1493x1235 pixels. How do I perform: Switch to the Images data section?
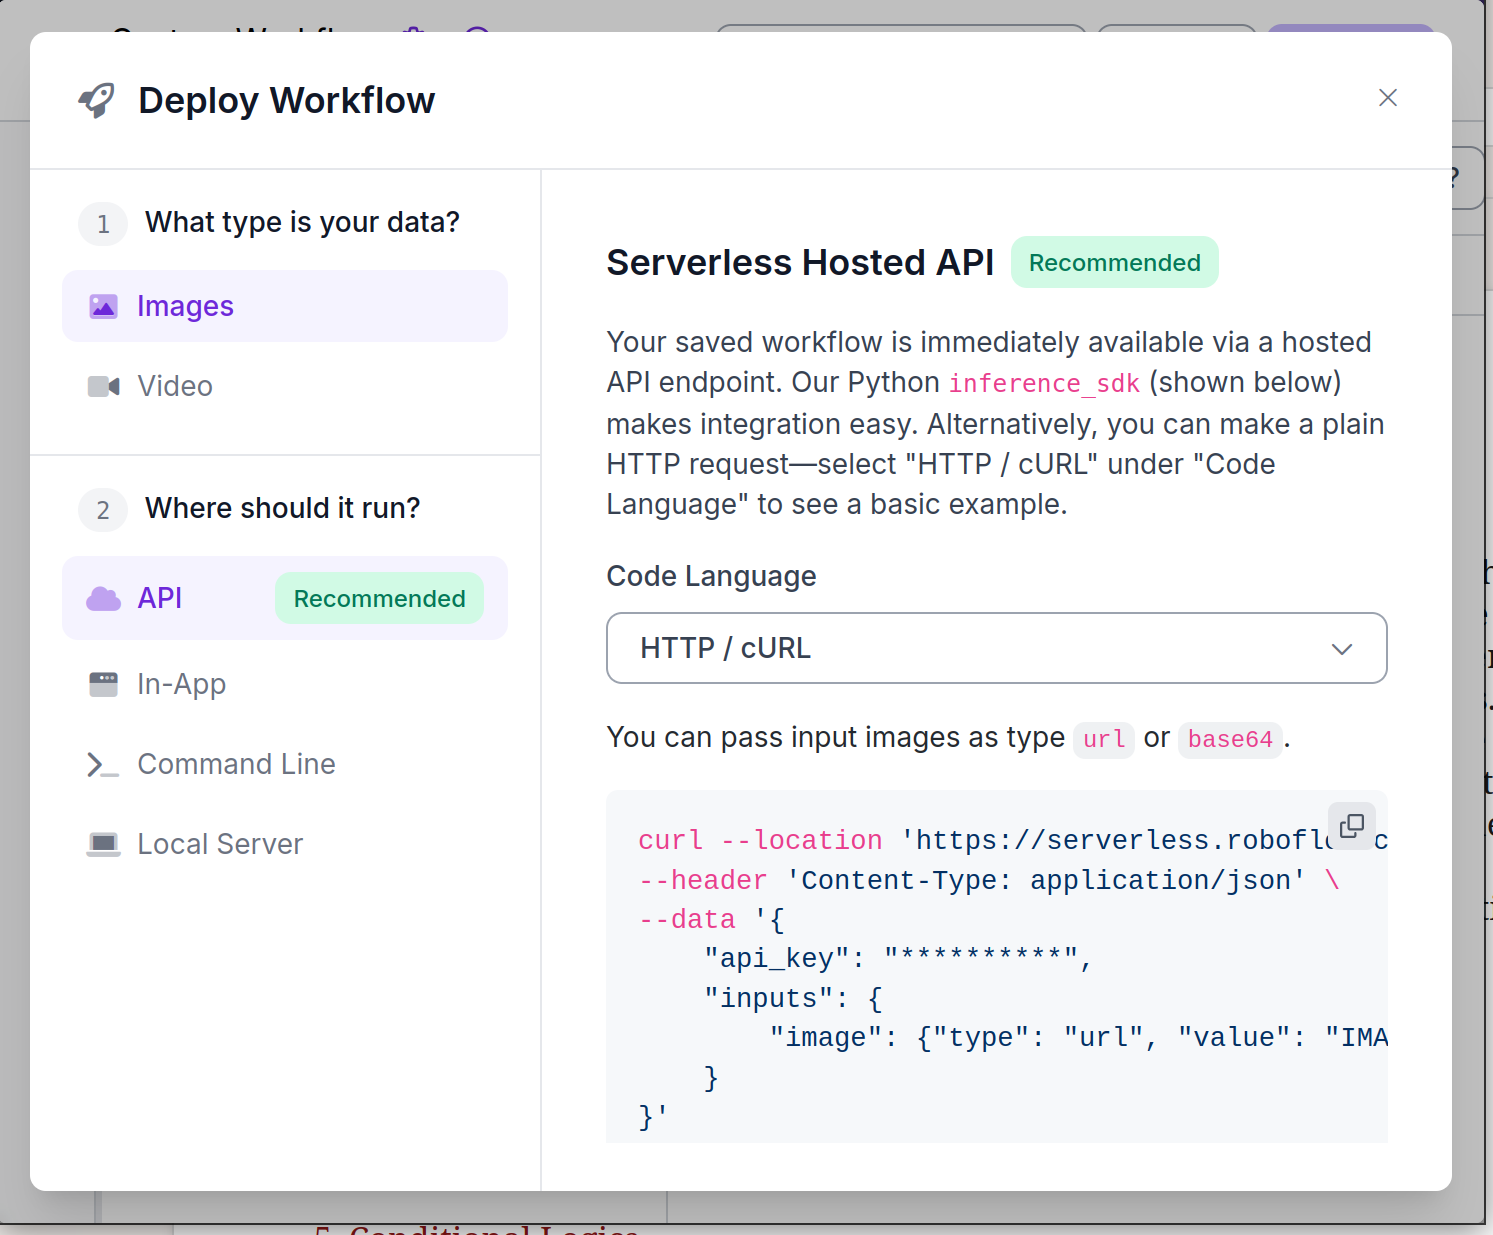click(185, 306)
